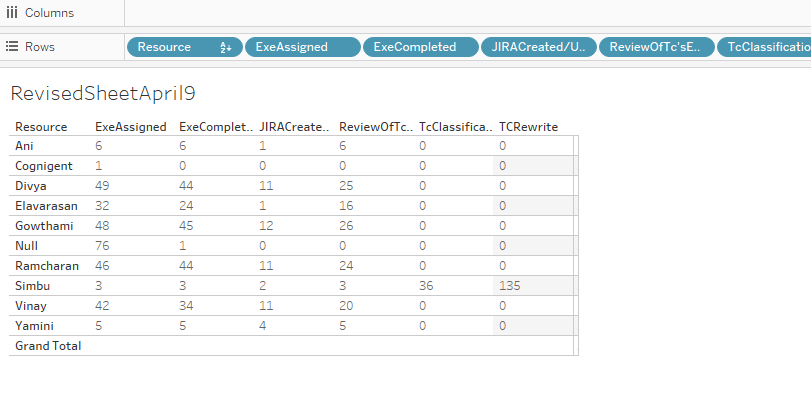Select the Ramcharan row label
Image resolution: width=811 pixels, height=400 pixels.
[47, 266]
